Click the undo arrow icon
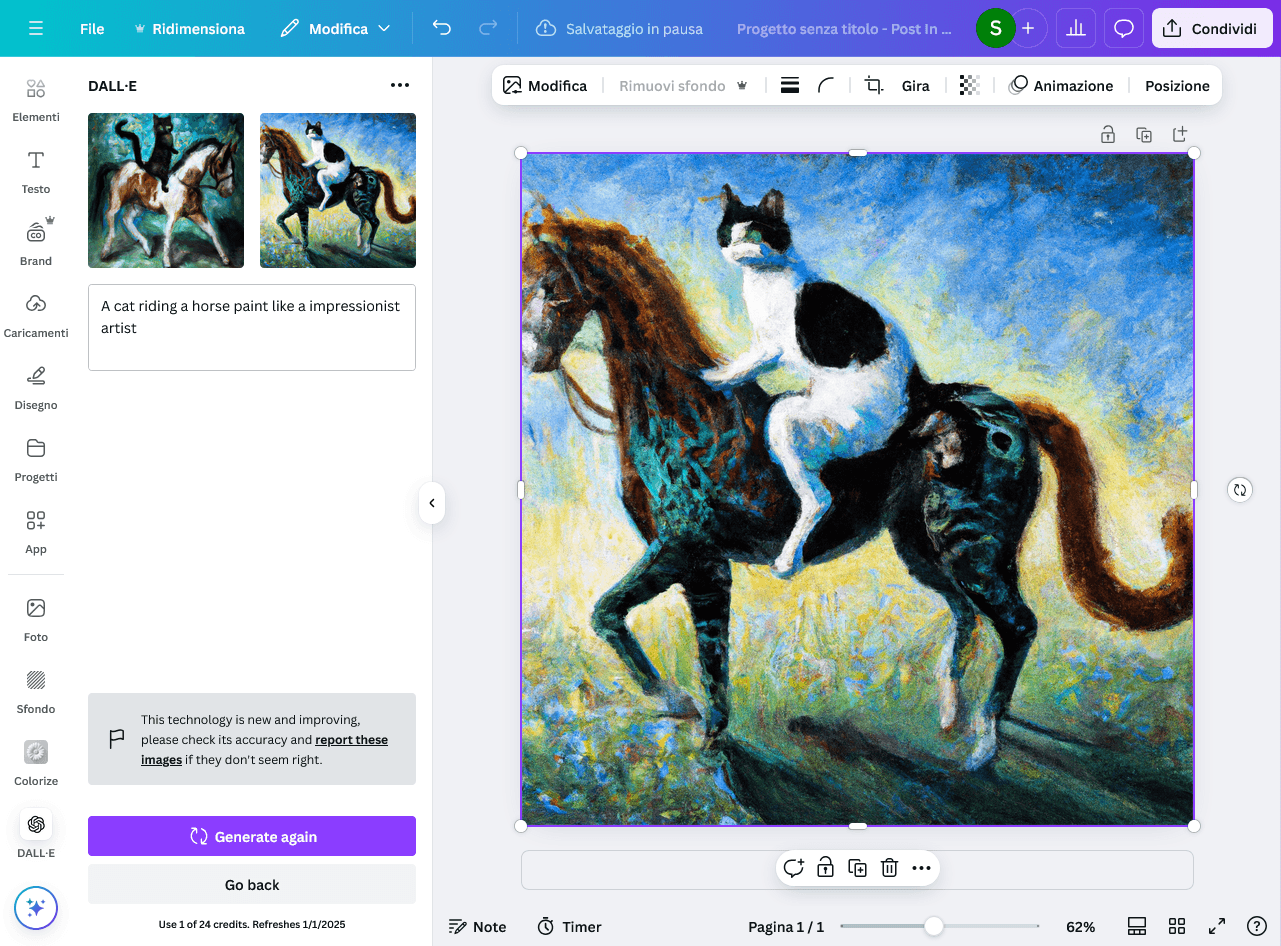The height and width of the screenshot is (946, 1281). click(442, 29)
